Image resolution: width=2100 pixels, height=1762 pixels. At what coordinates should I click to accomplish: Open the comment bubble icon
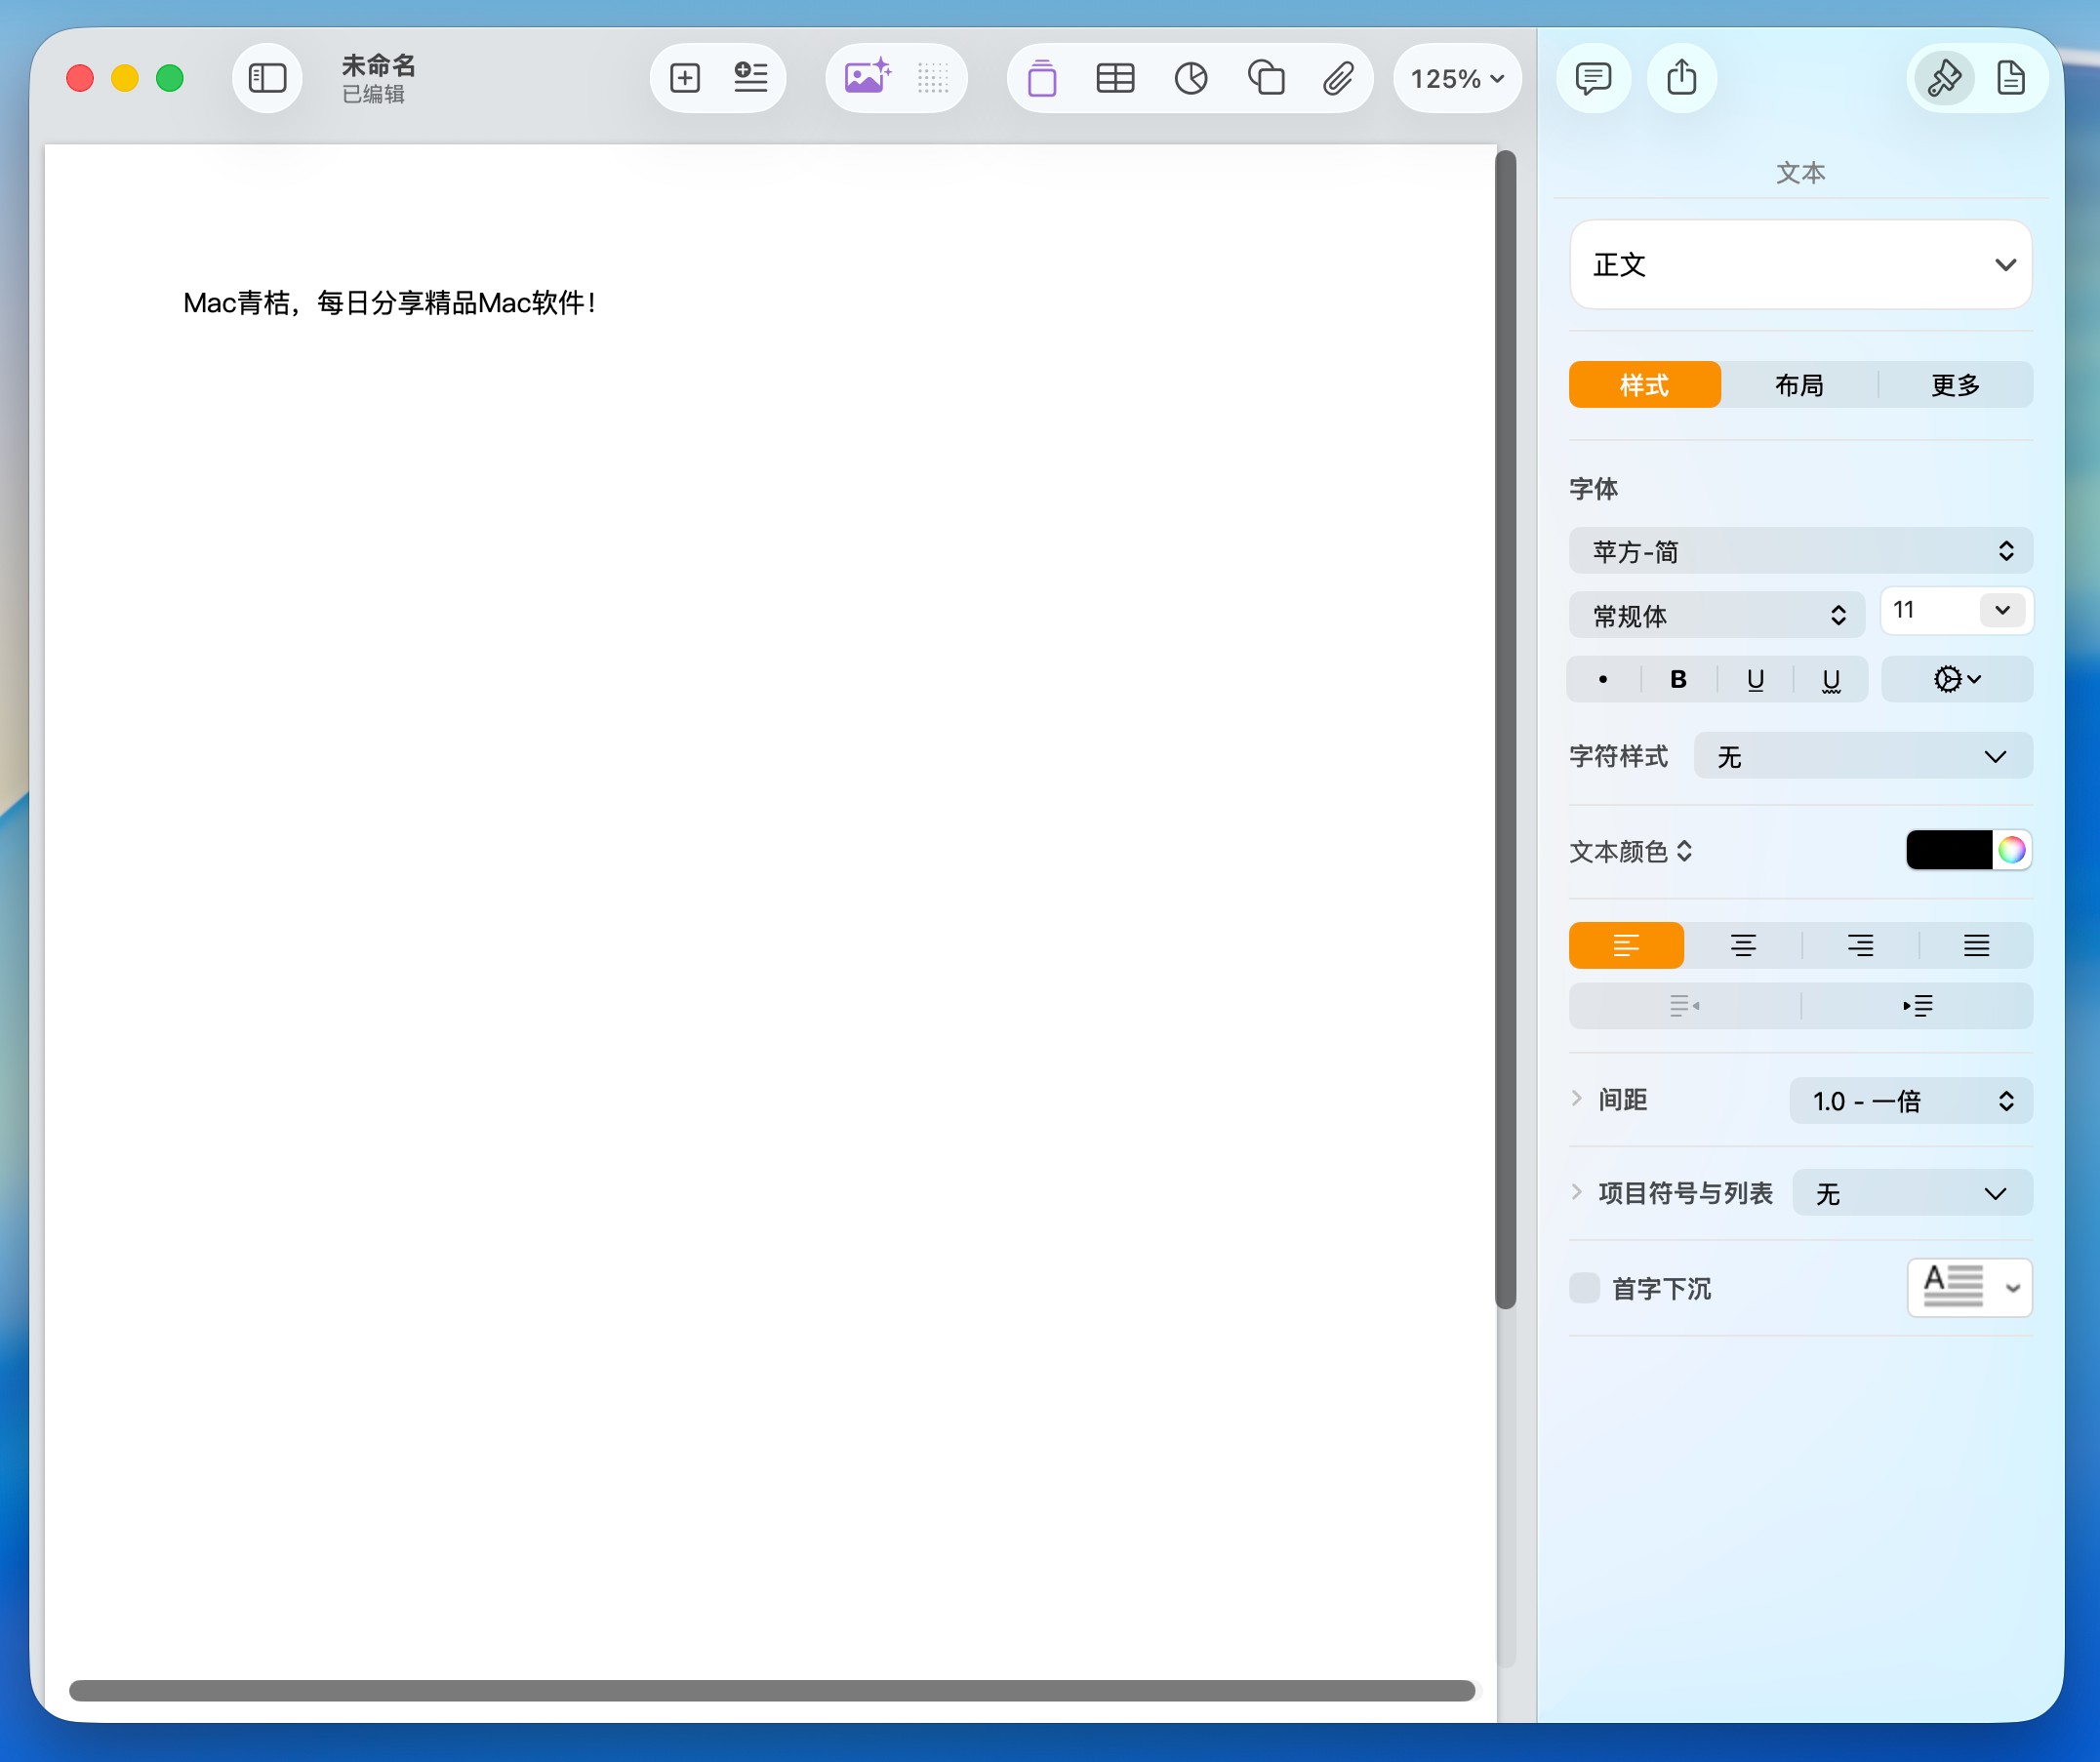coord(1593,78)
